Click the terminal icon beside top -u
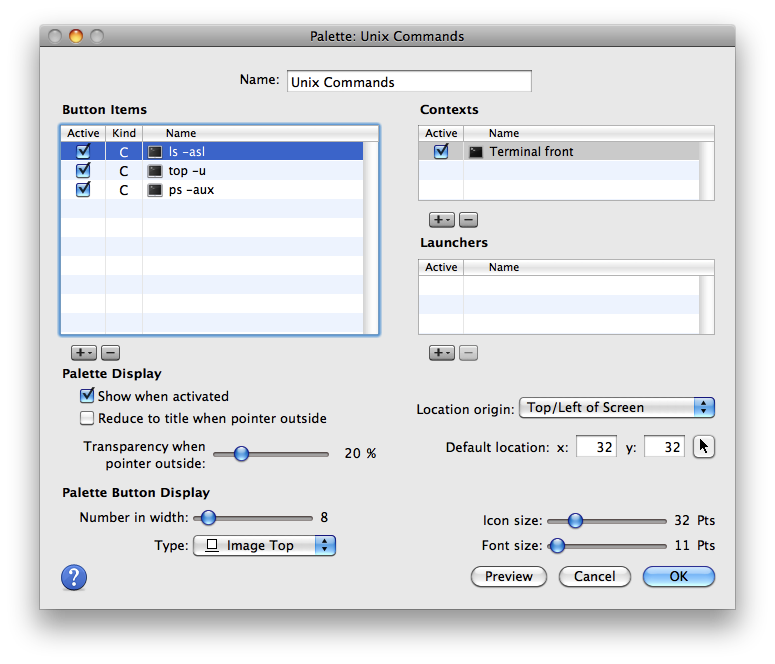The image size is (775, 664). (x=155, y=171)
